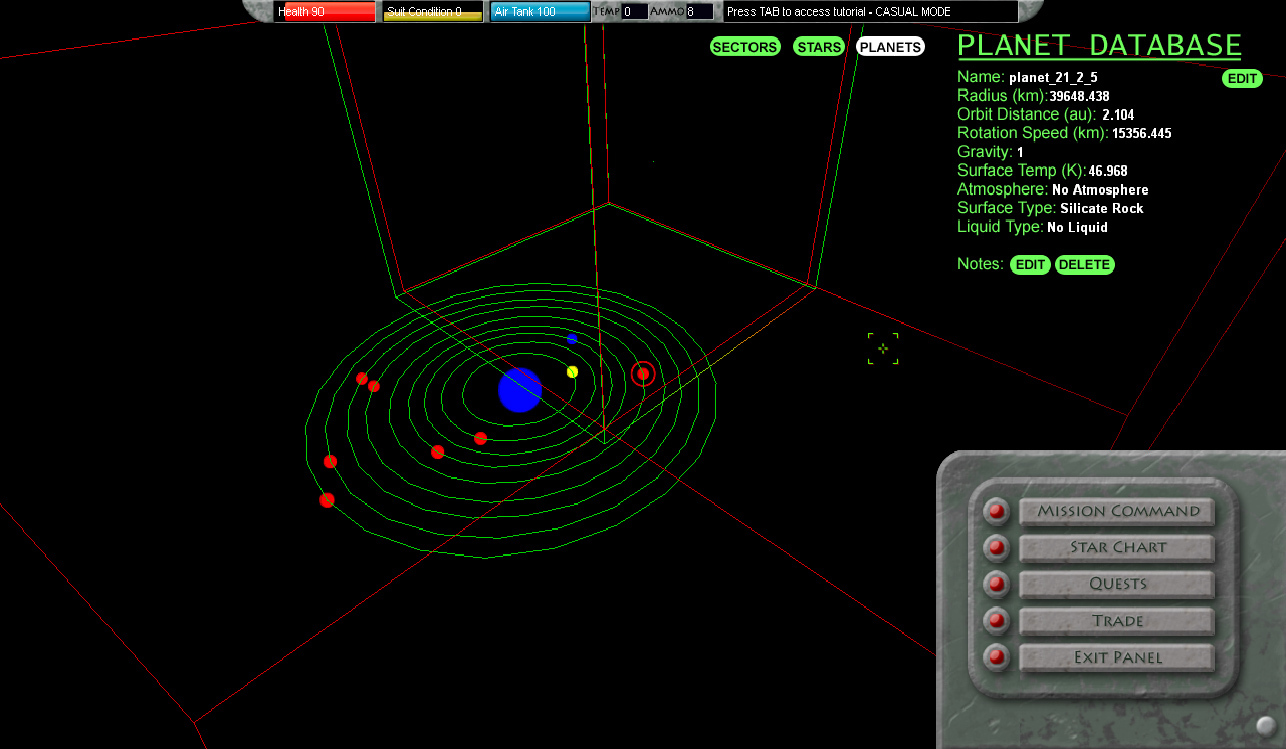Select the PLANETS tab

890,47
